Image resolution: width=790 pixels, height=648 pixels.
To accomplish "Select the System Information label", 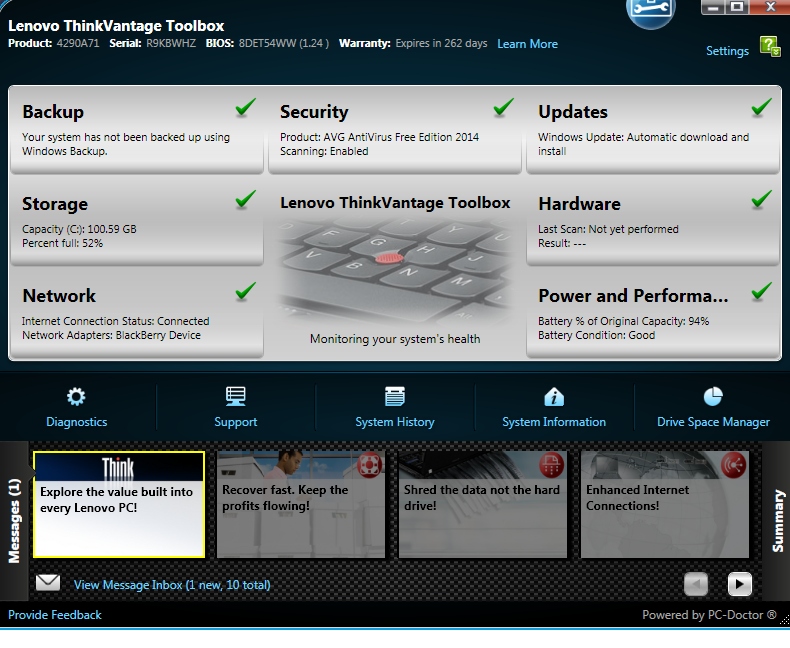I will [554, 422].
